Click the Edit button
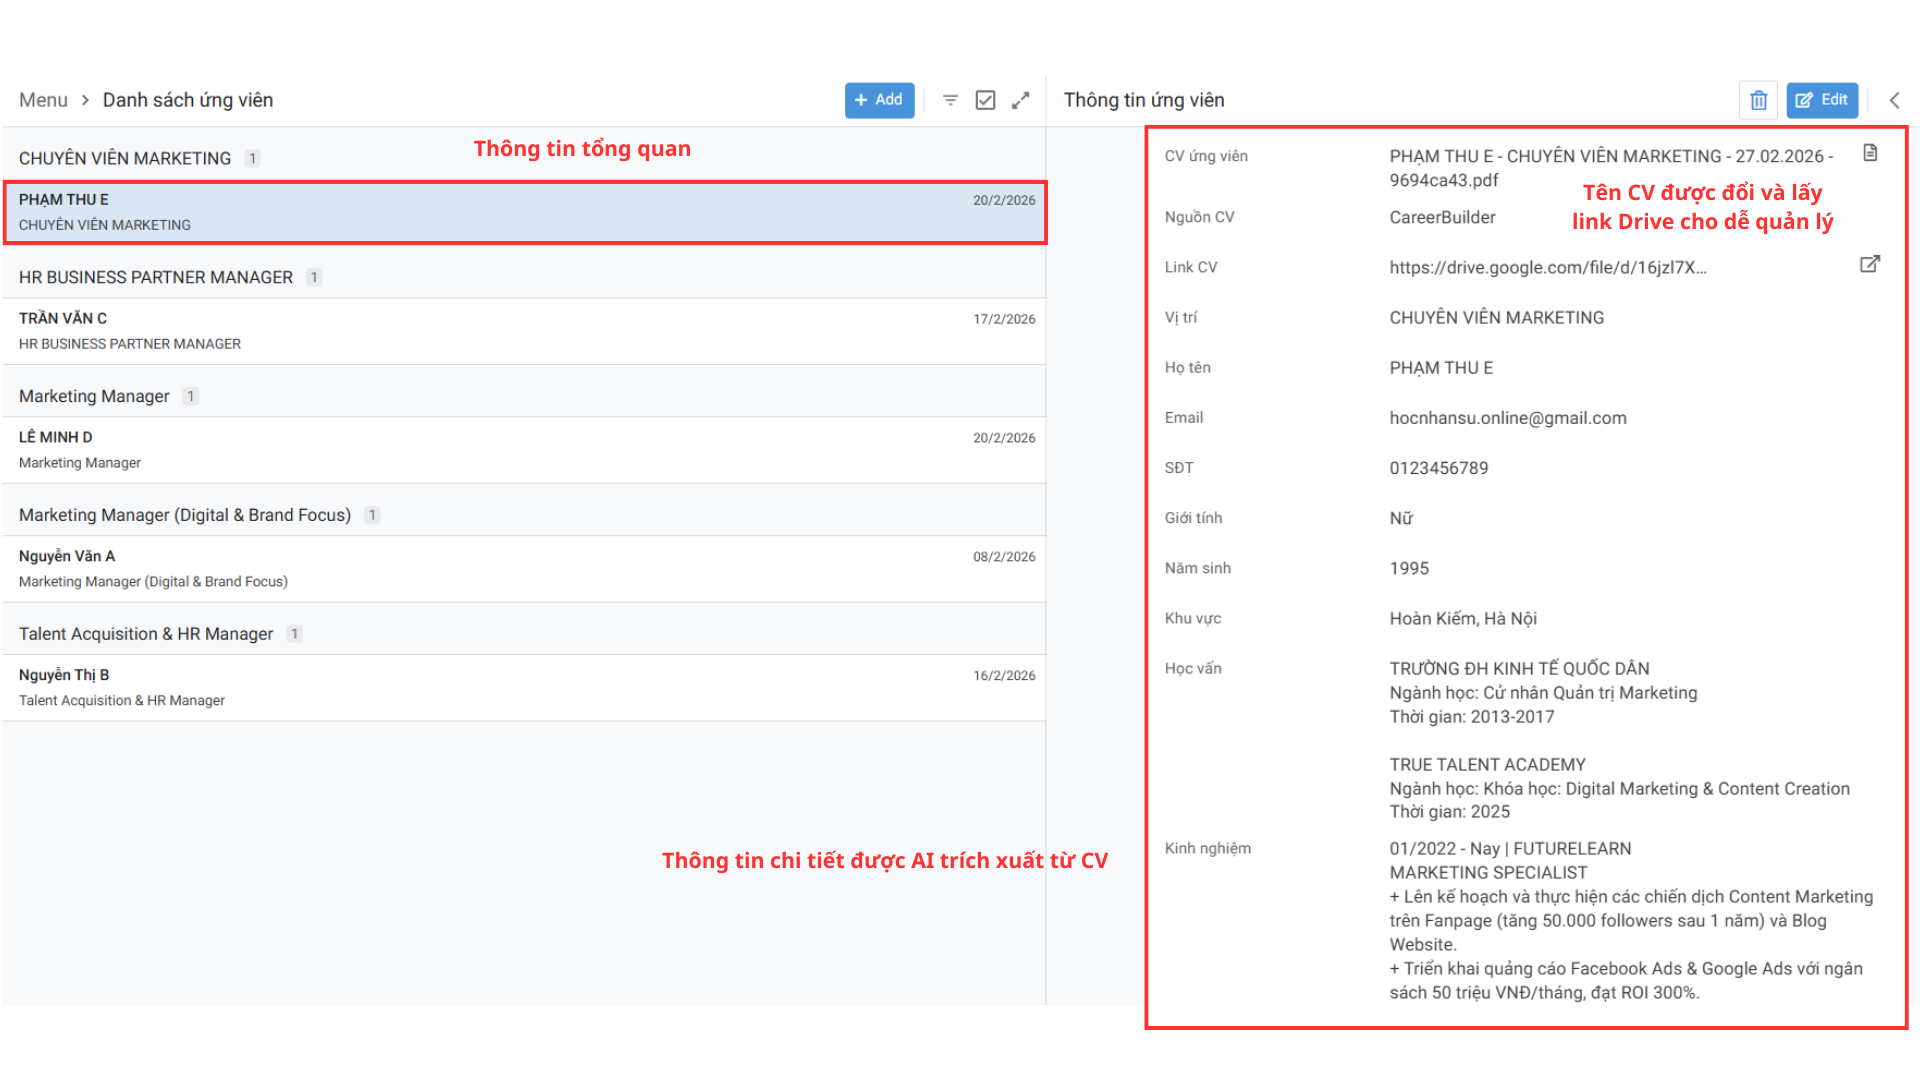This screenshot has height=1080, width=1920. tap(1822, 100)
